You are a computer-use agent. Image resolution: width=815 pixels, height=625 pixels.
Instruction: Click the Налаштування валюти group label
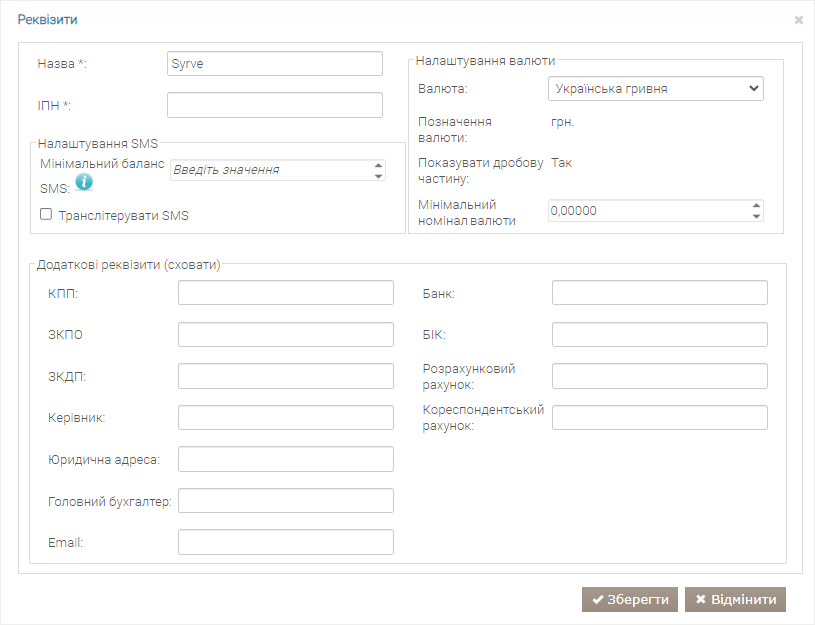tap(485, 61)
